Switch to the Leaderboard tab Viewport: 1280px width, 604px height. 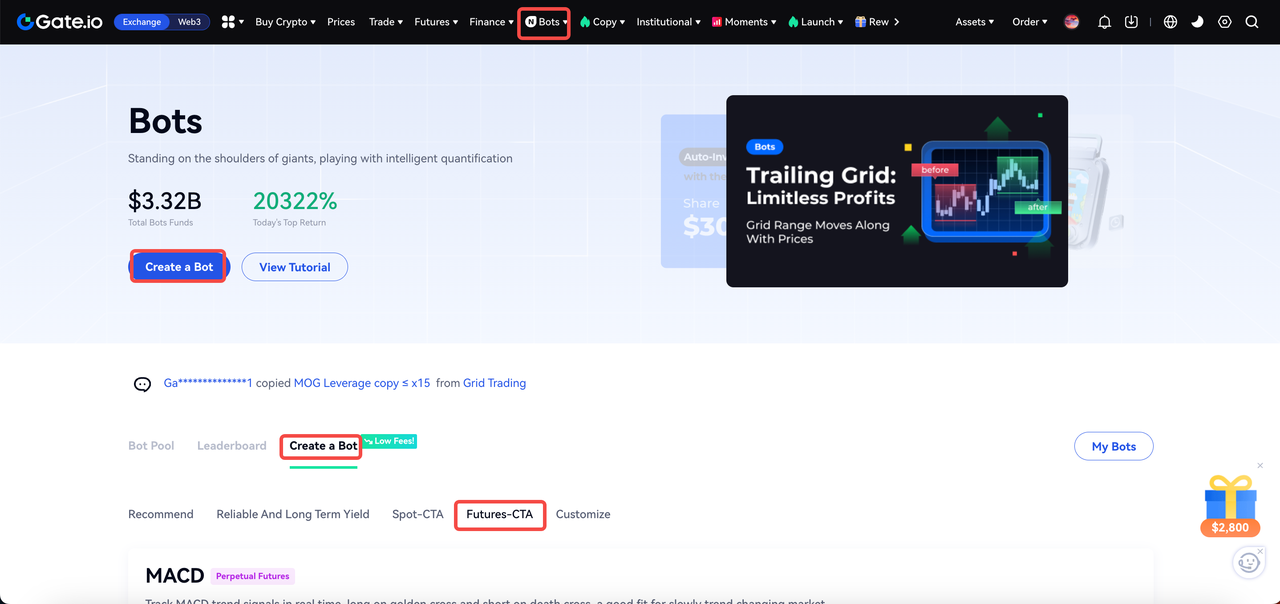(231, 446)
